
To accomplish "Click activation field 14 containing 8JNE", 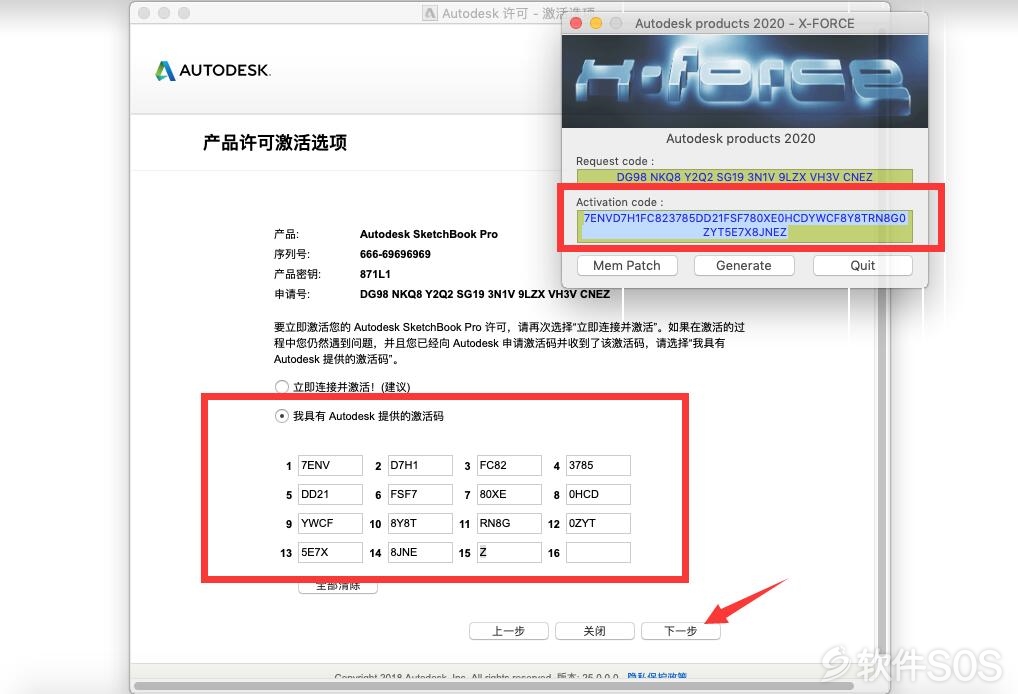I will pos(419,552).
